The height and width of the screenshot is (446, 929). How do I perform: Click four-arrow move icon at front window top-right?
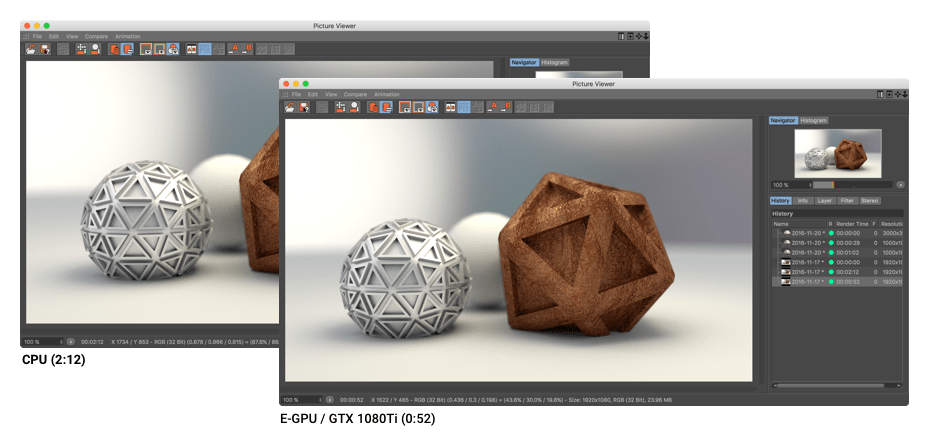898,94
